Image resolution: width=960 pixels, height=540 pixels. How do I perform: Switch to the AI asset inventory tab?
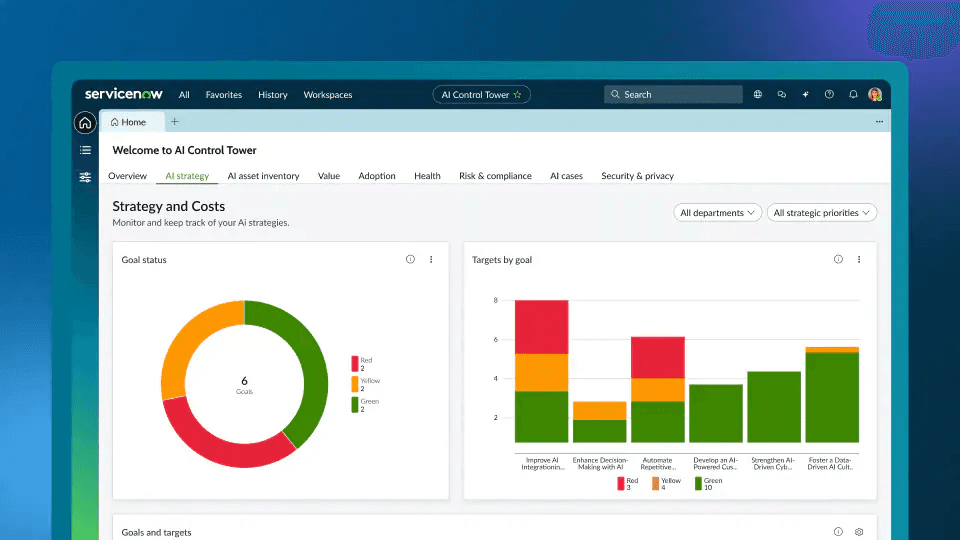click(x=263, y=176)
